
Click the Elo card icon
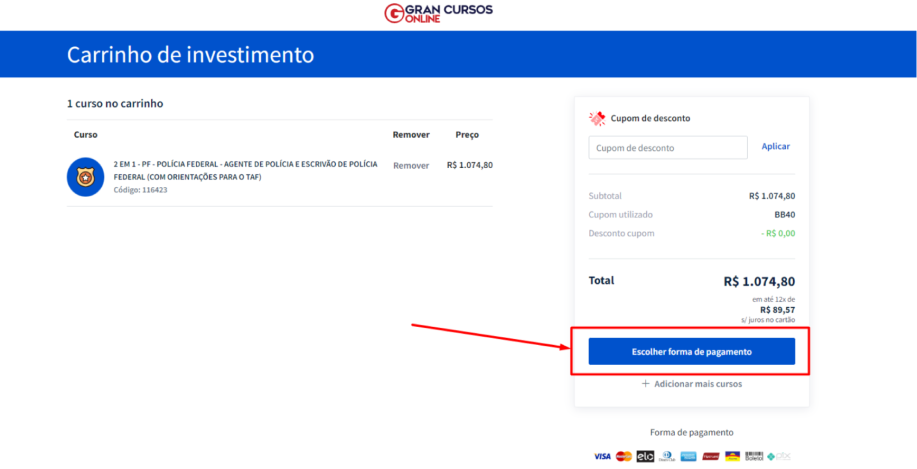pyautogui.click(x=645, y=456)
